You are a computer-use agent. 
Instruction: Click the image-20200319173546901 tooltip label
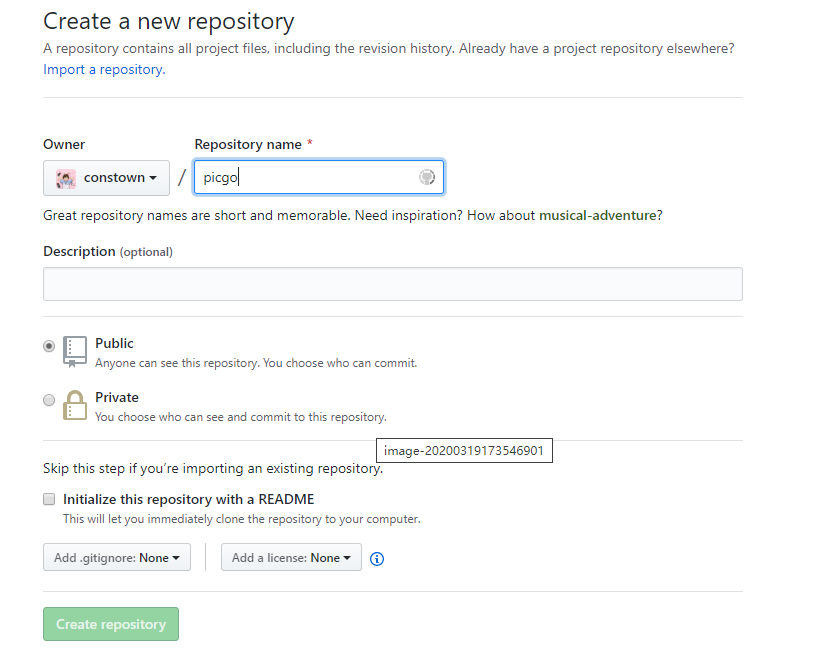pos(464,451)
